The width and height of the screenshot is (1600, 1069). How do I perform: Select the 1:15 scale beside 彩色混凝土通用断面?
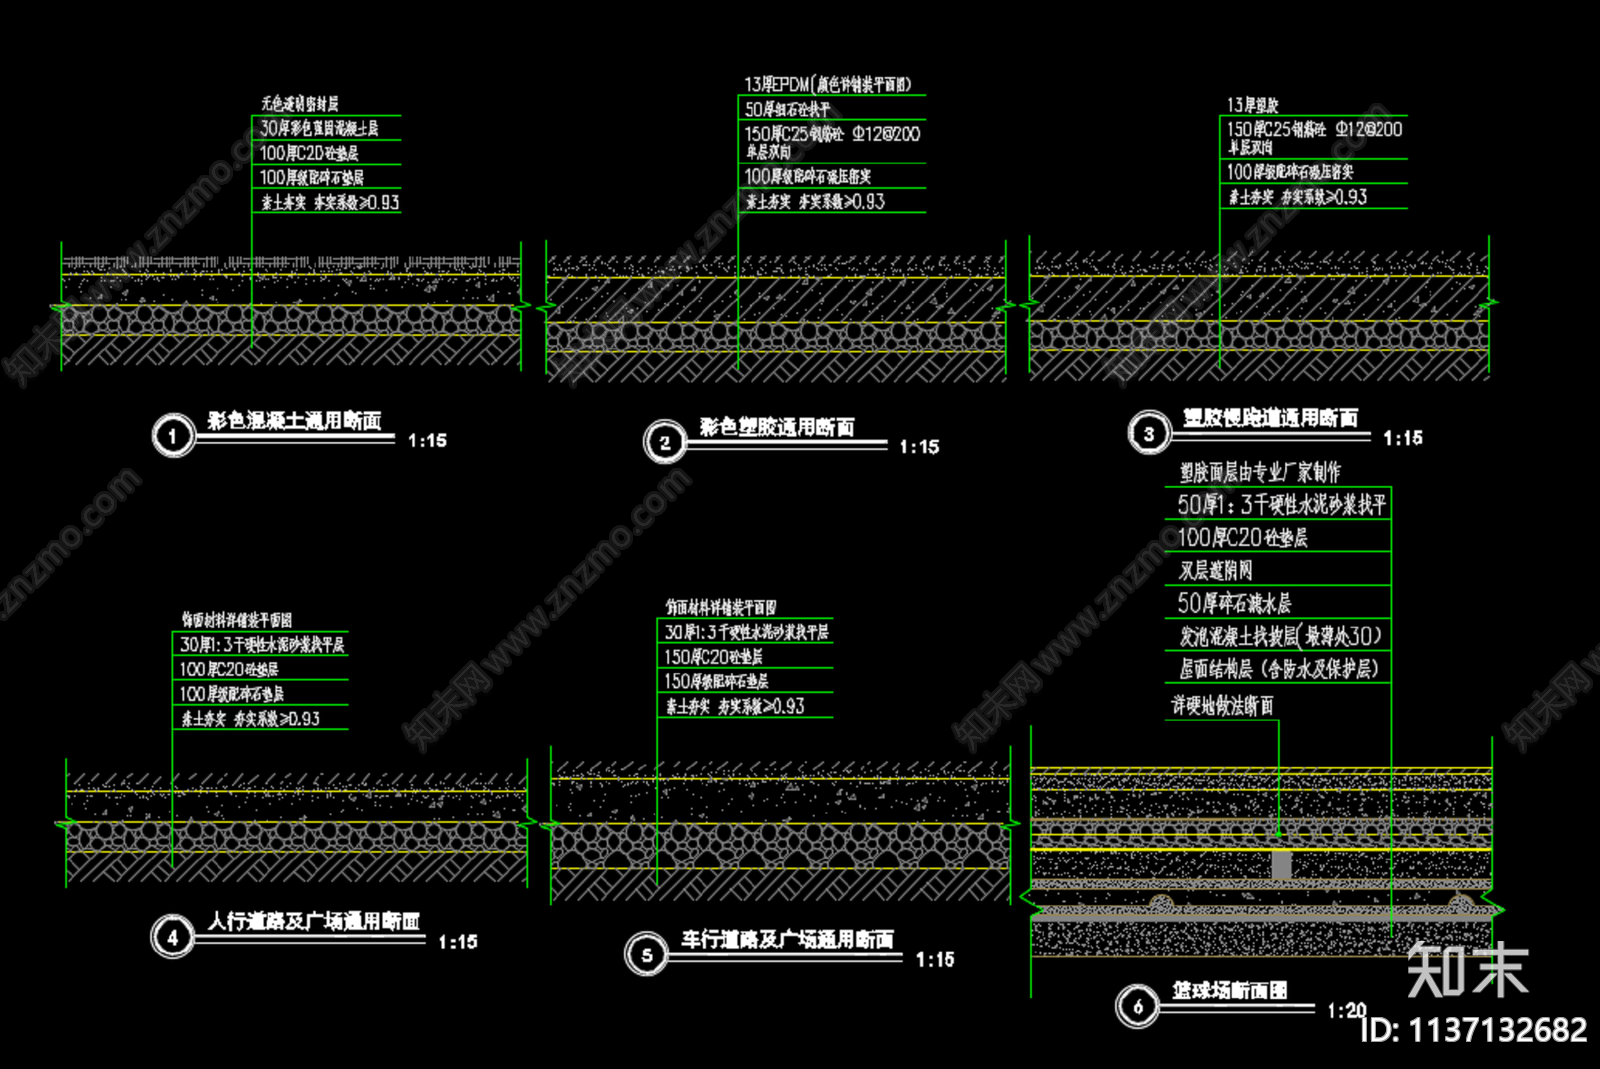[427, 440]
